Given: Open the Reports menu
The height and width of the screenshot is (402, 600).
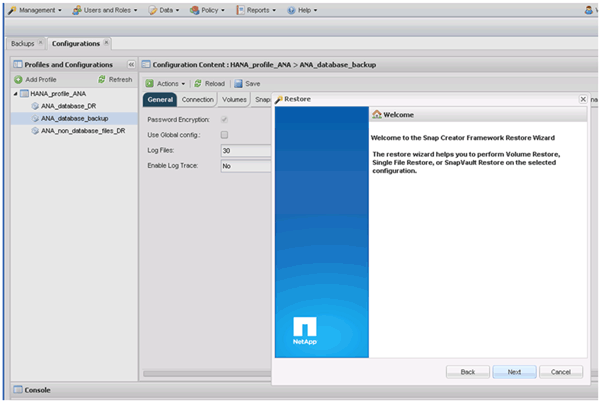Looking at the screenshot, I should (x=257, y=10).
